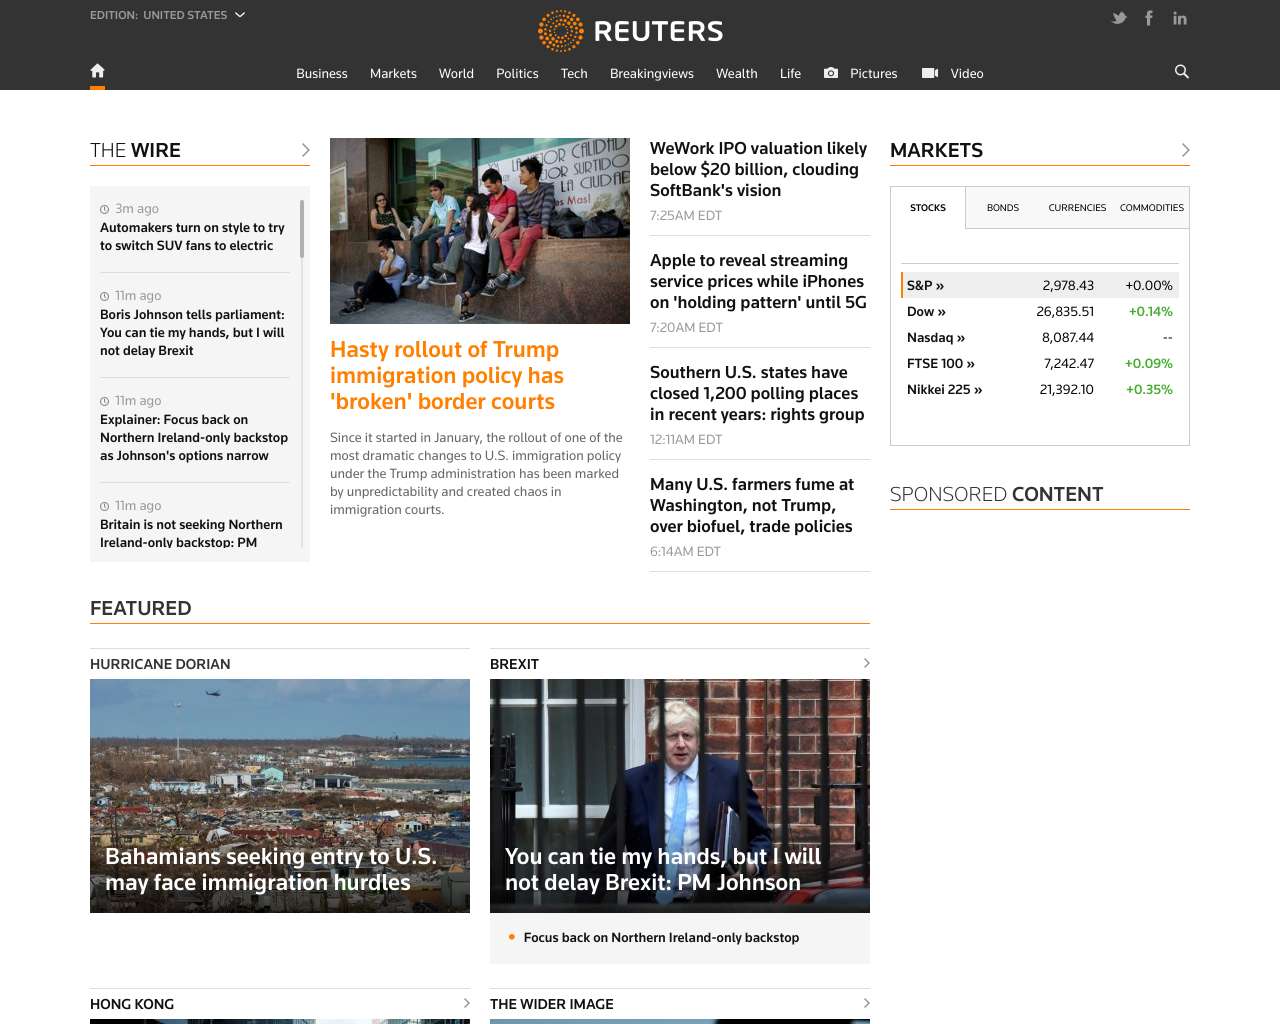1280x1024 pixels.
Task: Click the immigration courts lead photo
Action: 480,231
